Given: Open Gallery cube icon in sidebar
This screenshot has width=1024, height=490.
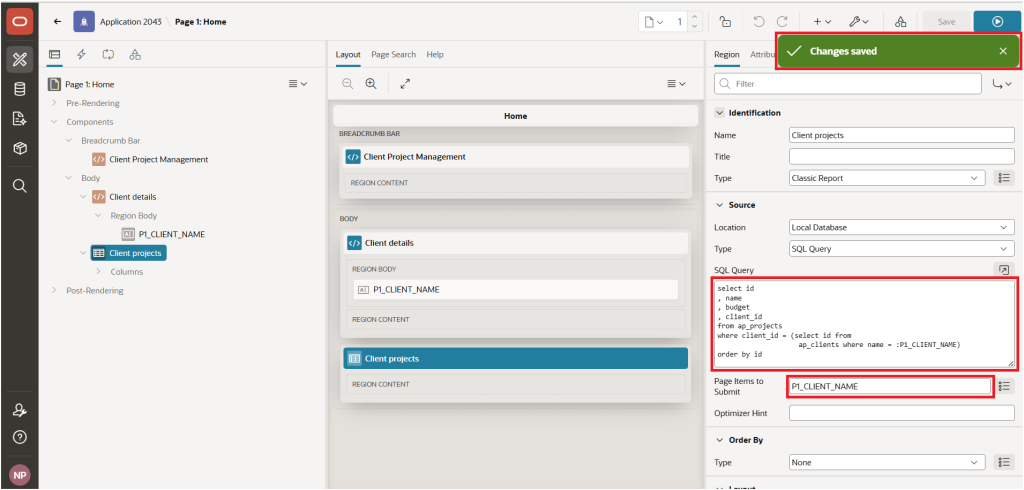Looking at the screenshot, I should coord(20,149).
